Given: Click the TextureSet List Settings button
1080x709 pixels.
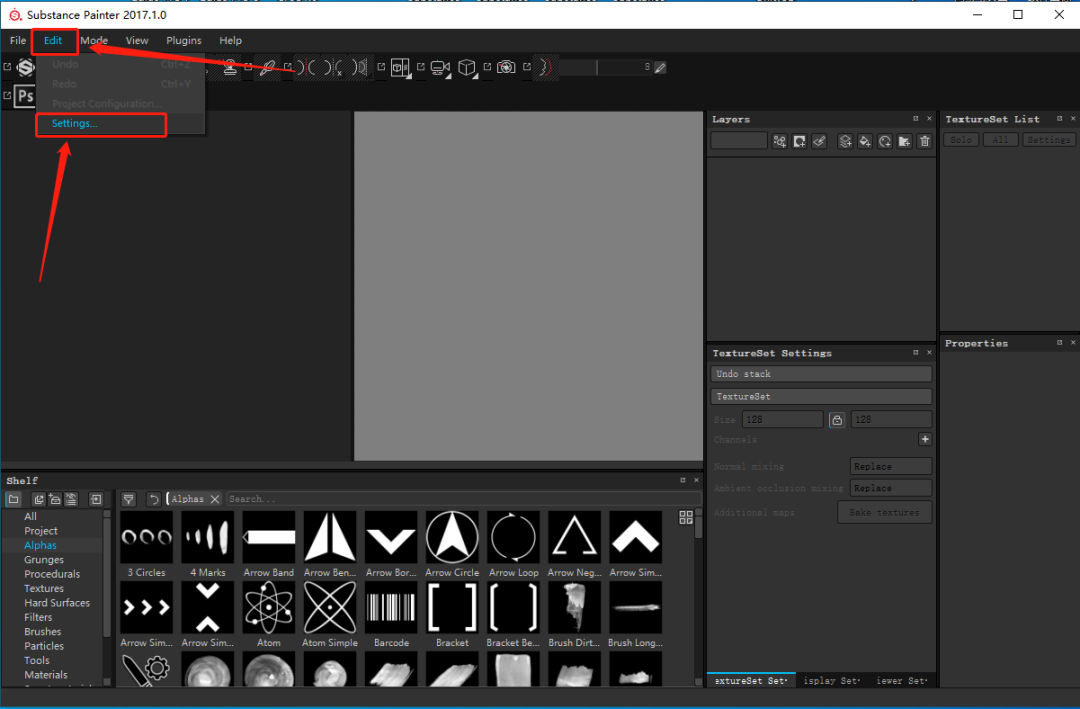Looking at the screenshot, I should (1048, 140).
